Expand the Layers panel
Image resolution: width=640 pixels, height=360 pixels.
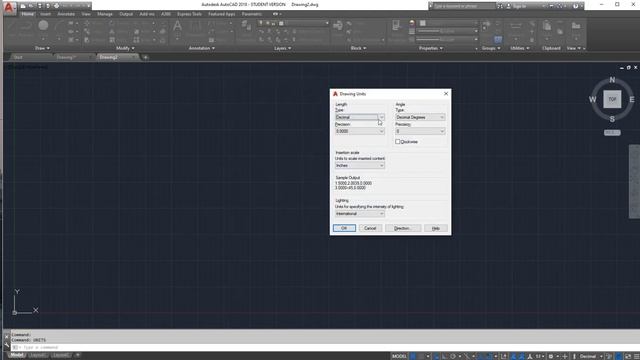point(282,48)
